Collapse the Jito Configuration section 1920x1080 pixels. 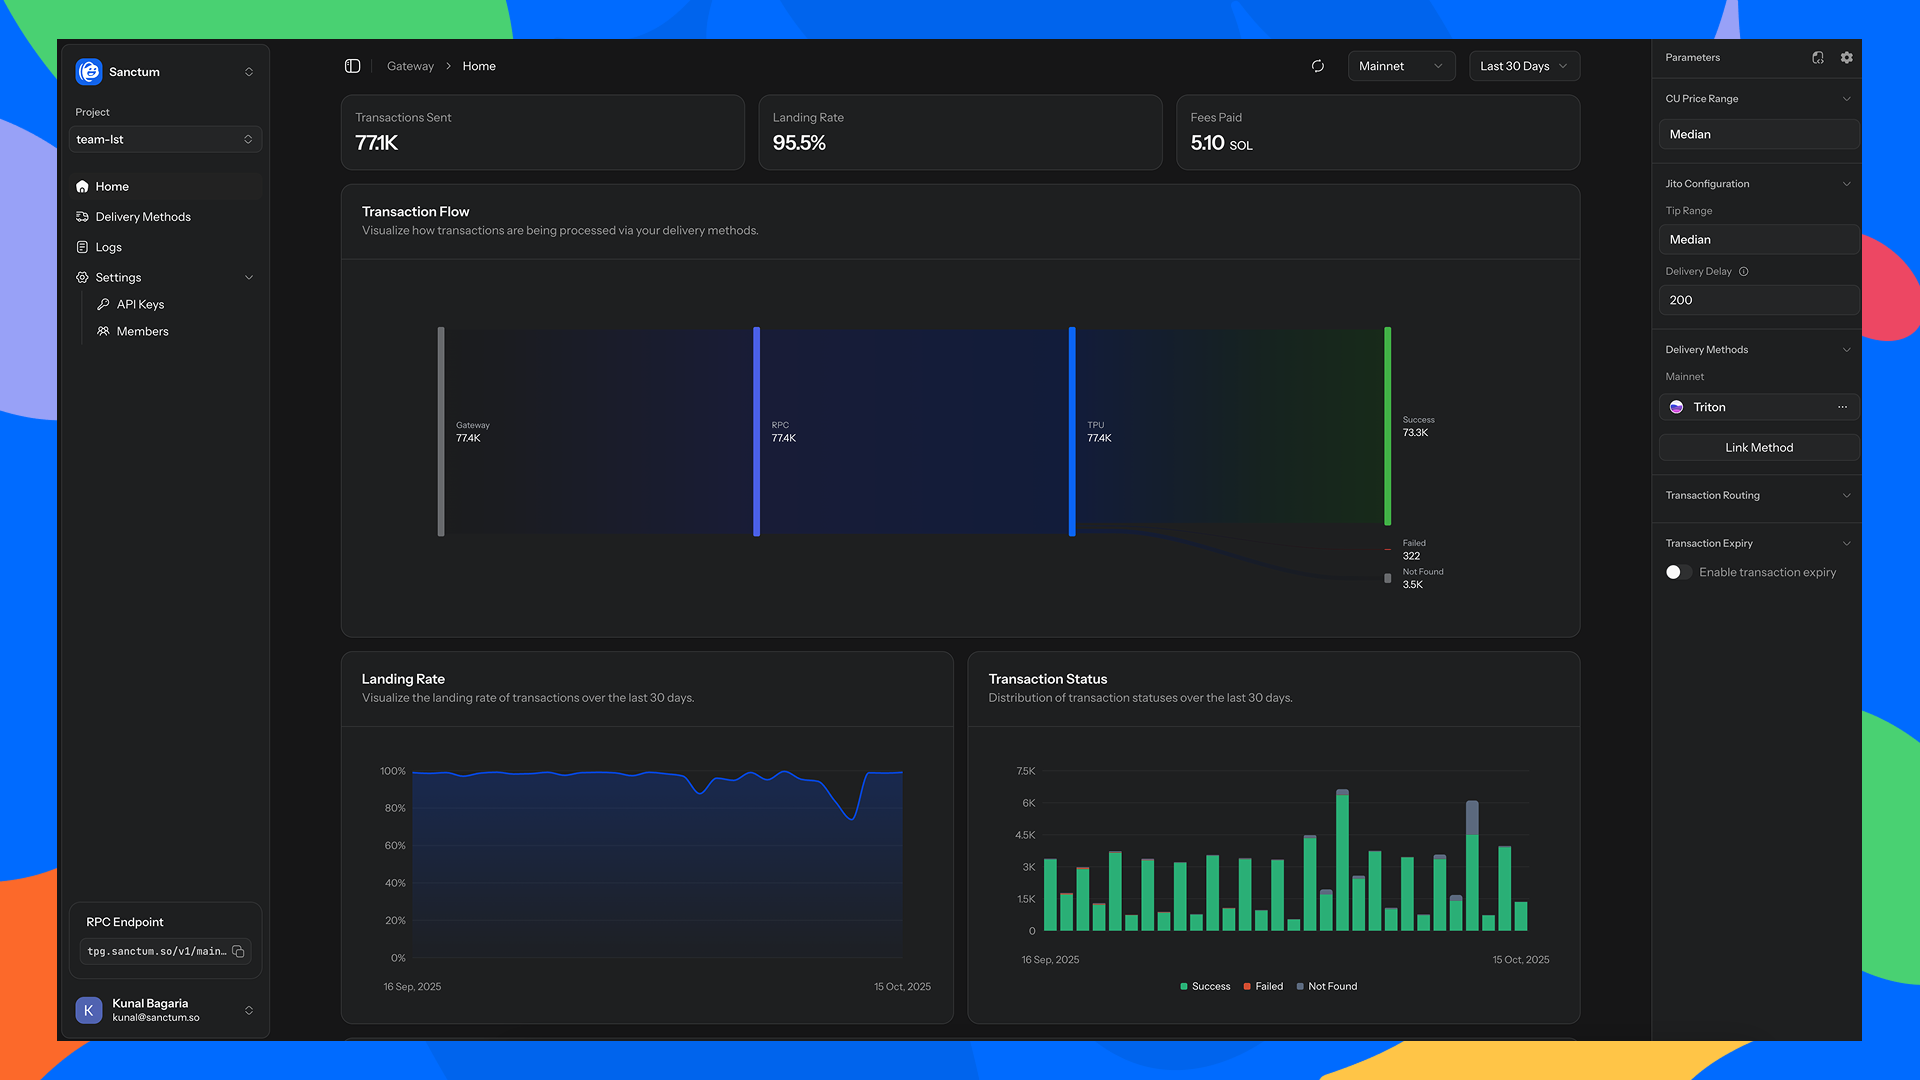(1847, 184)
